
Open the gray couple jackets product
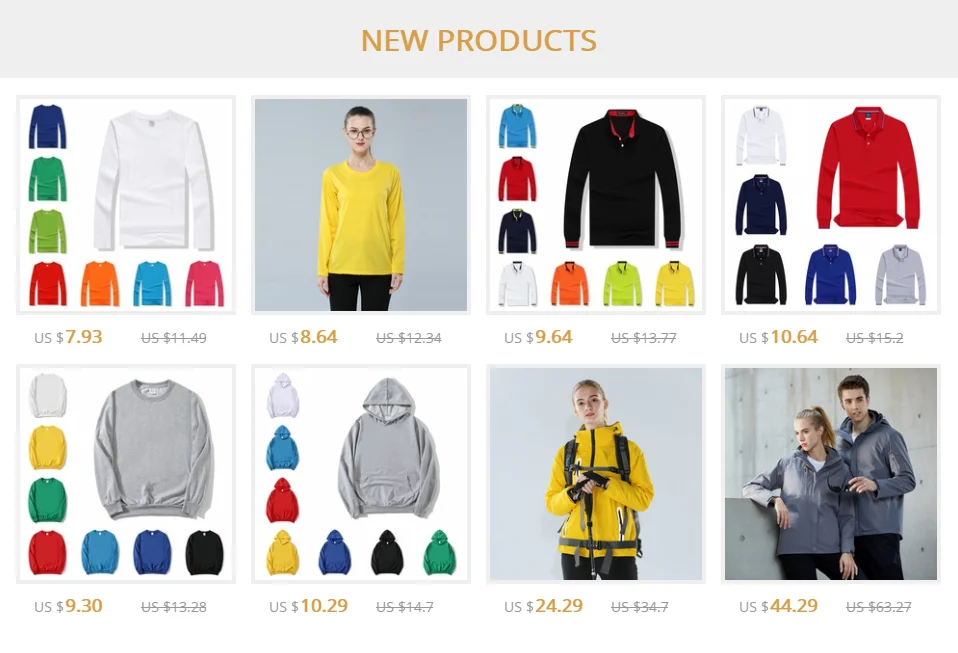[831, 474]
